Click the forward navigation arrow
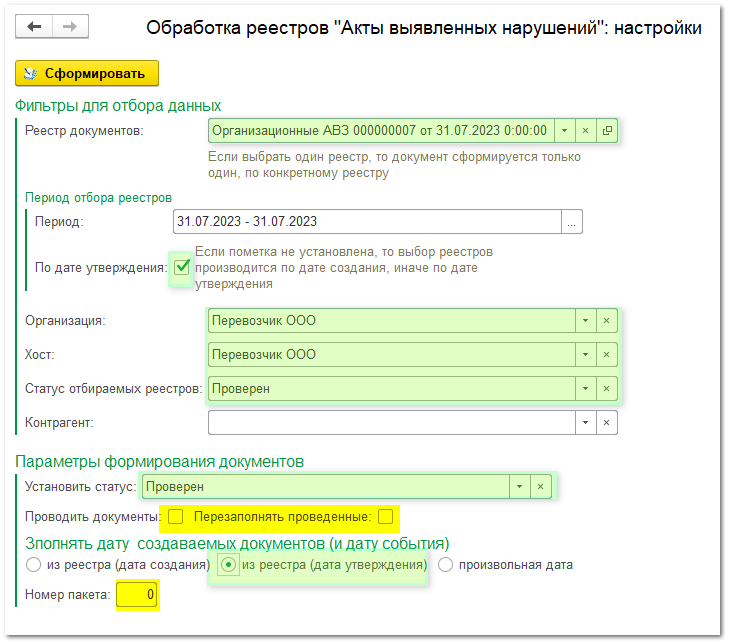The width and height of the screenshot is (729, 644). pyautogui.click(x=69, y=27)
